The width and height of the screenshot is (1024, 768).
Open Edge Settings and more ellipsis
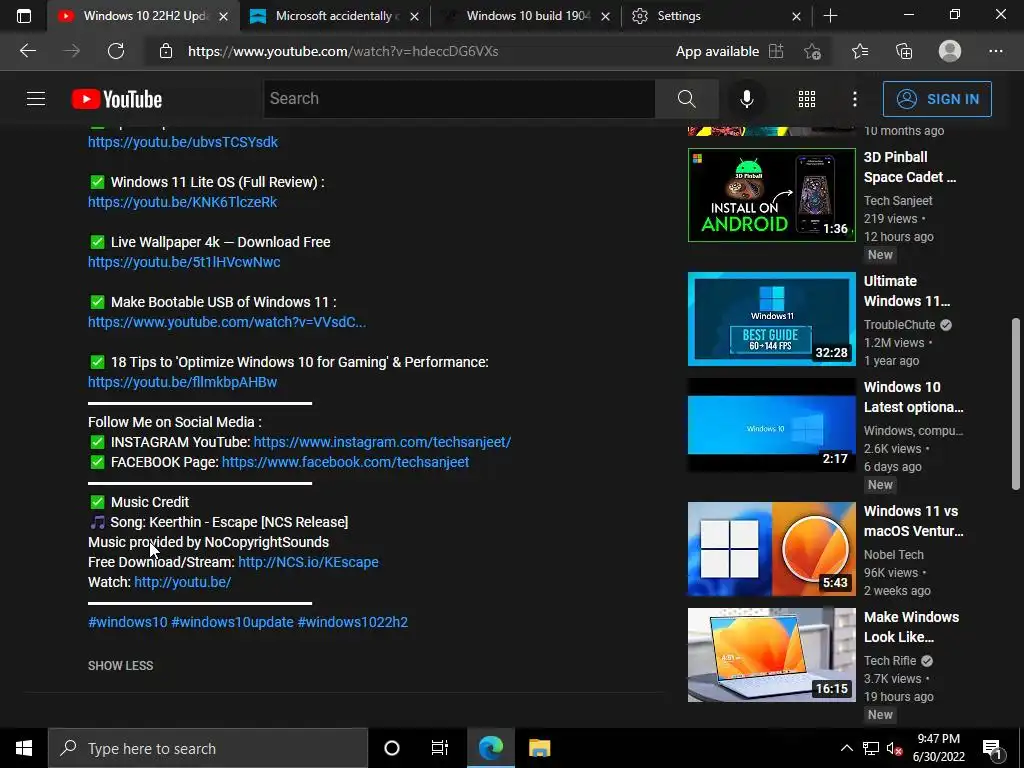(995, 51)
